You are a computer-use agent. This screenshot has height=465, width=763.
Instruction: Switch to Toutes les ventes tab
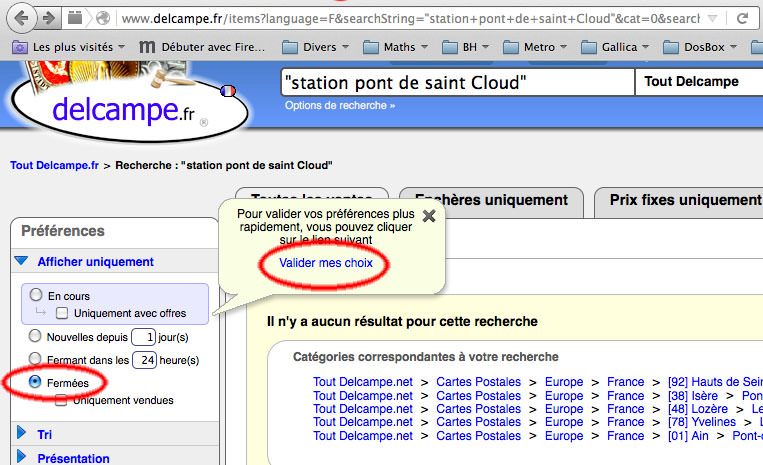tap(311, 194)
